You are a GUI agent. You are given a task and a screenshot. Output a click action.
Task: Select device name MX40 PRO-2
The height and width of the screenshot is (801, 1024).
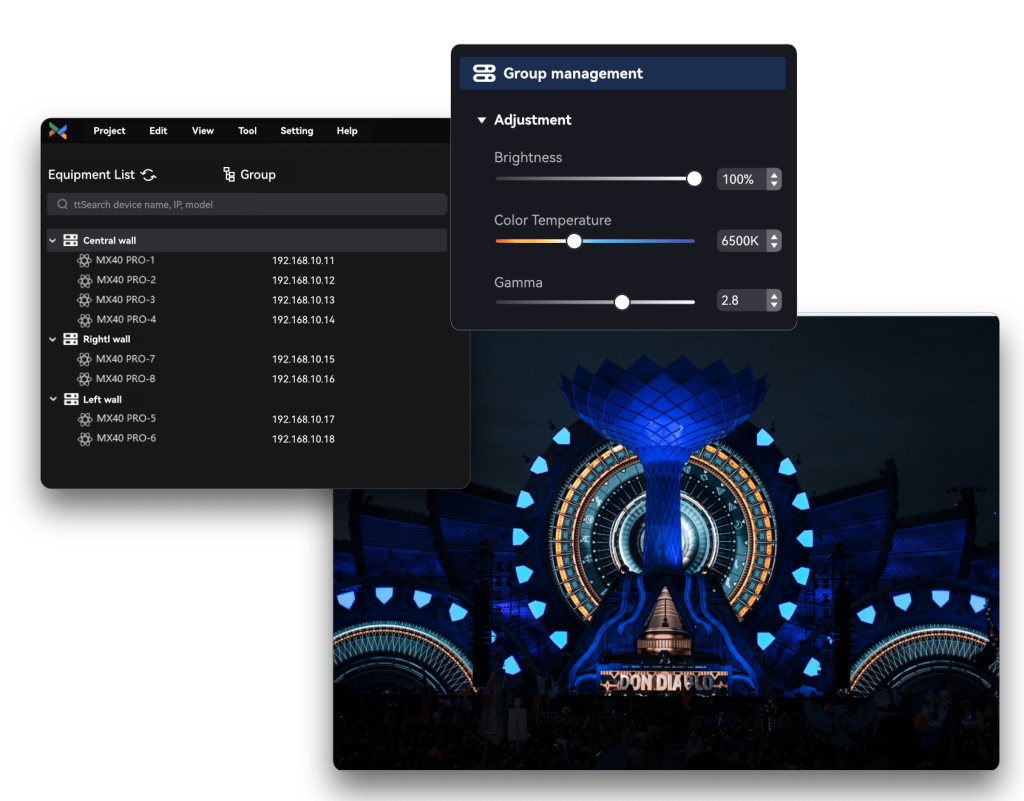coord(126,279)
